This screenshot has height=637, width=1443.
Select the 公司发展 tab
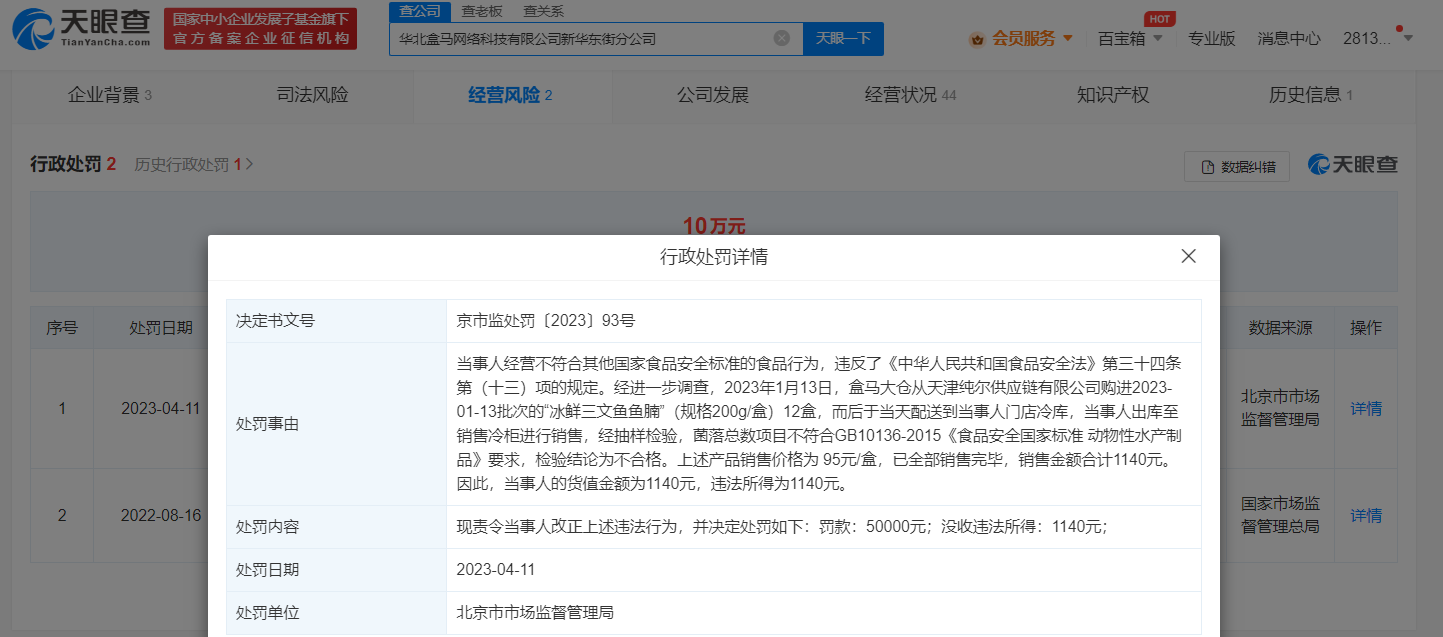pyautogui.click(x=712, y=95)
